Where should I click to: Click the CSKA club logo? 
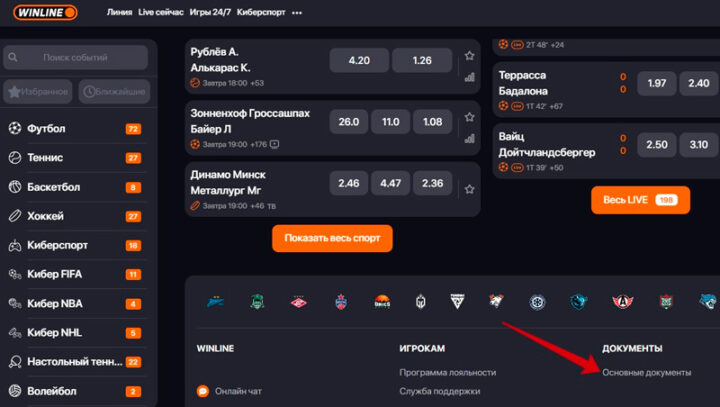(340, 301)
